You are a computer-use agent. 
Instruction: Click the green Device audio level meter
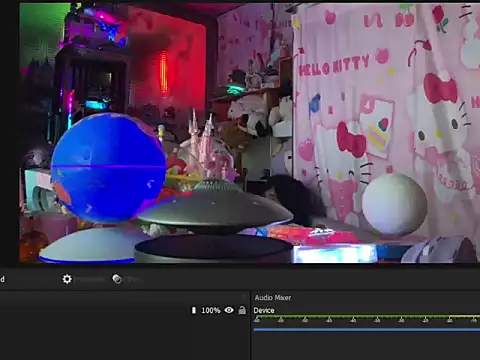367,317
